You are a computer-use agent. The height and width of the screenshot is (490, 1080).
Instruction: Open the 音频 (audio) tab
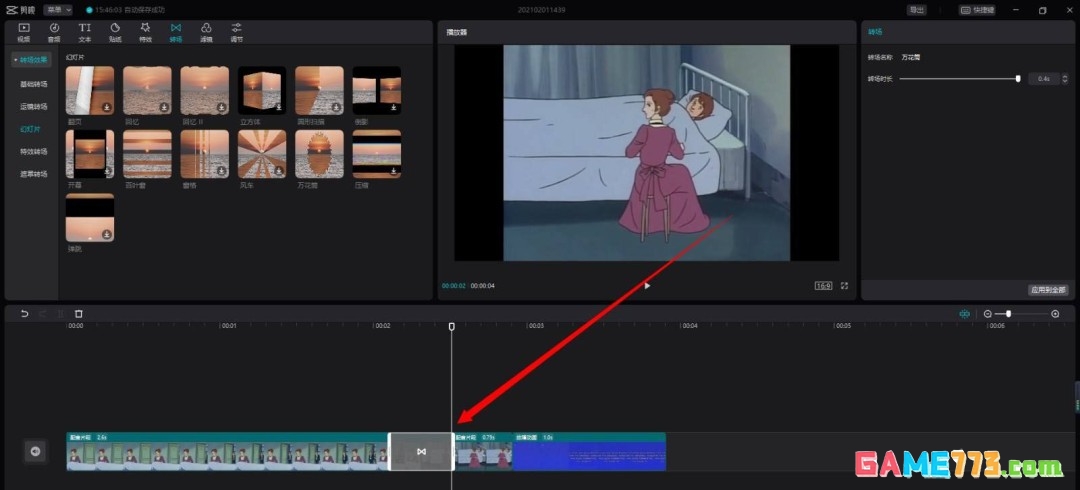pos(54,32)
